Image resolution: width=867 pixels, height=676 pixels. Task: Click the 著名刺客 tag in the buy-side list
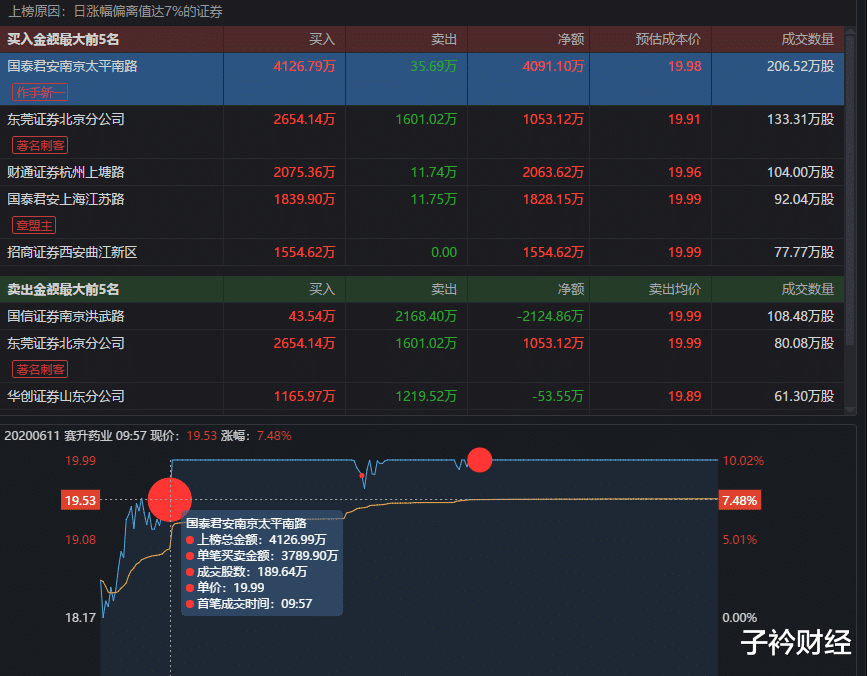tap(40, 145)
